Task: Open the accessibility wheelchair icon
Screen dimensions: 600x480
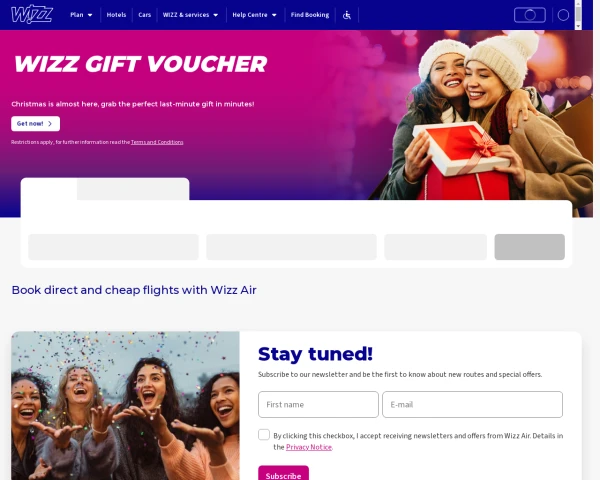Action: pos(347,15)
